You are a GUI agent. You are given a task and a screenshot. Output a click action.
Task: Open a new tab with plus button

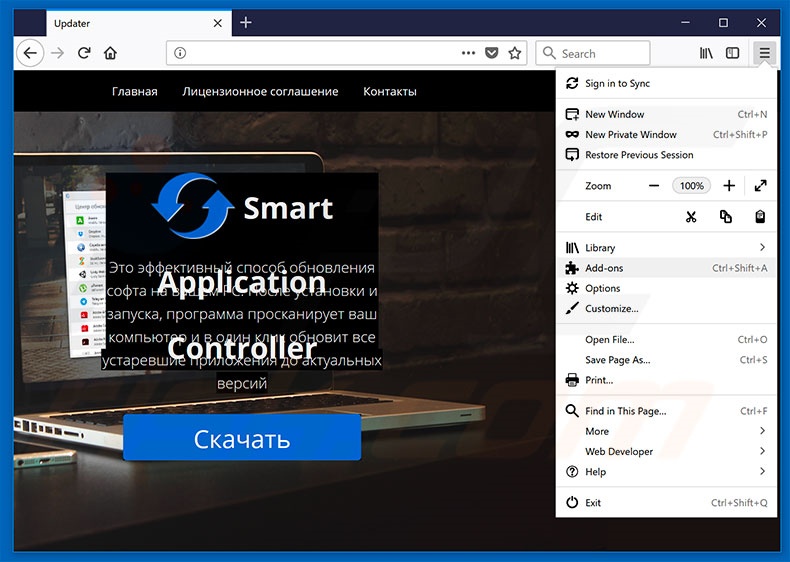tap(246, 22)
